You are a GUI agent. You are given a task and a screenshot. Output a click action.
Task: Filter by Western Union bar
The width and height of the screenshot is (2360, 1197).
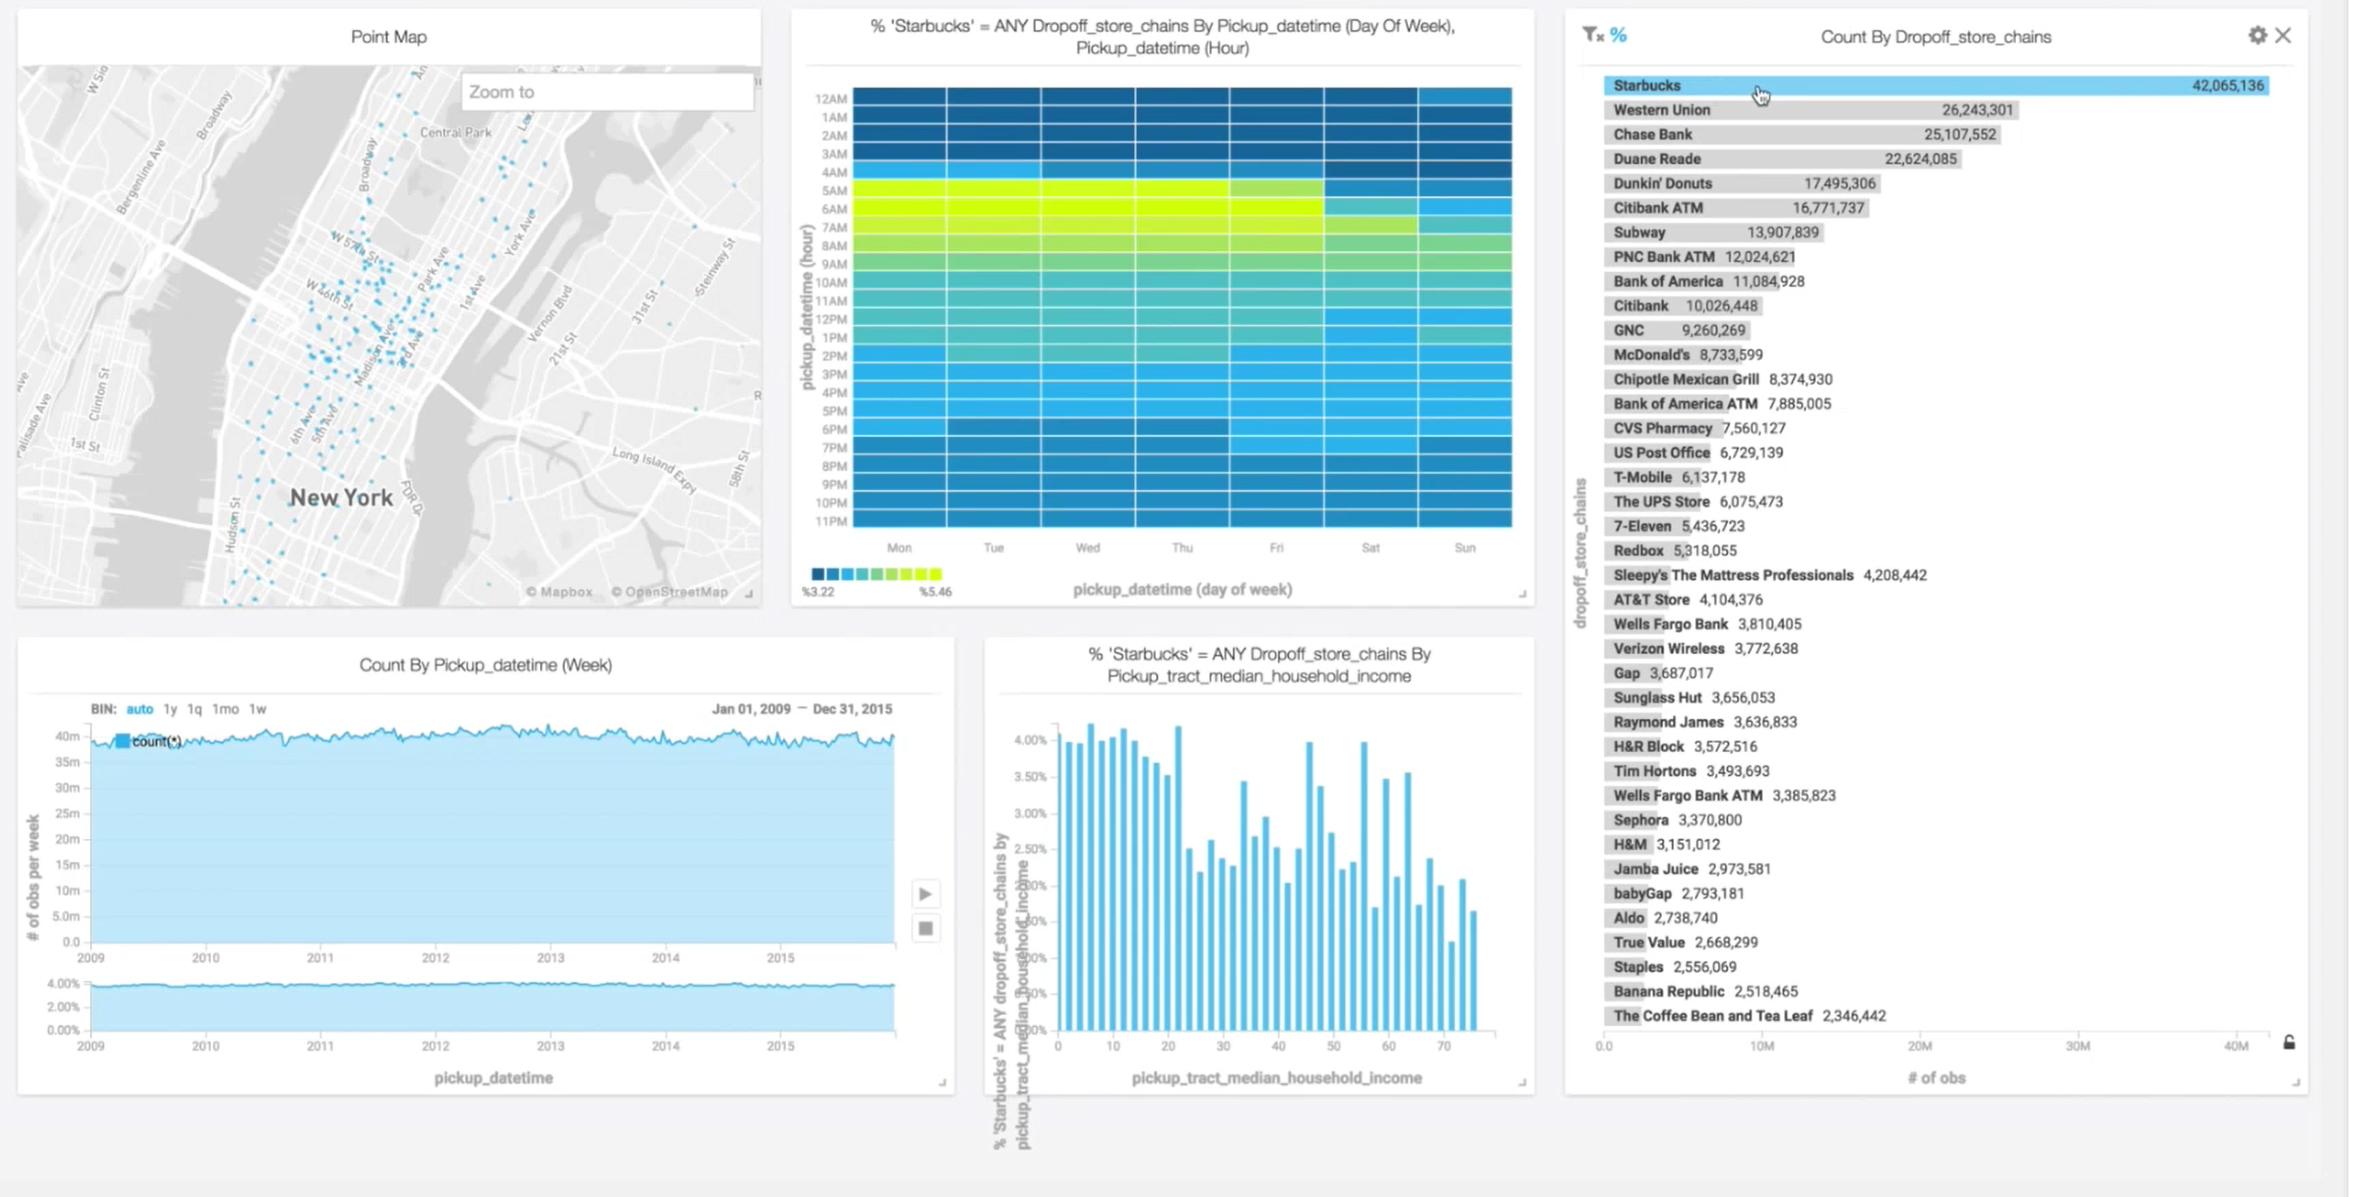tap(1811, 110)
